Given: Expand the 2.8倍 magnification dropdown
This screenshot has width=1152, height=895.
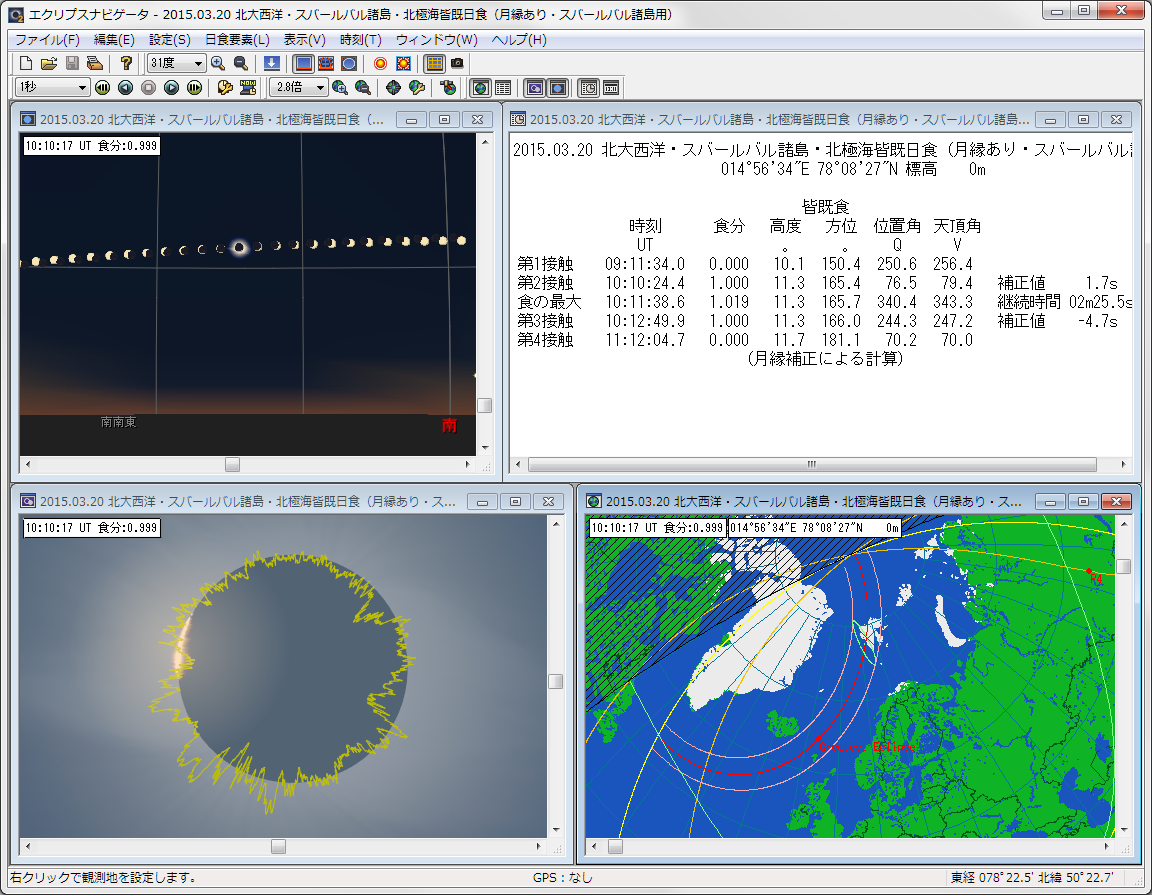Looking at the screenshot, I should click(319, 87).
